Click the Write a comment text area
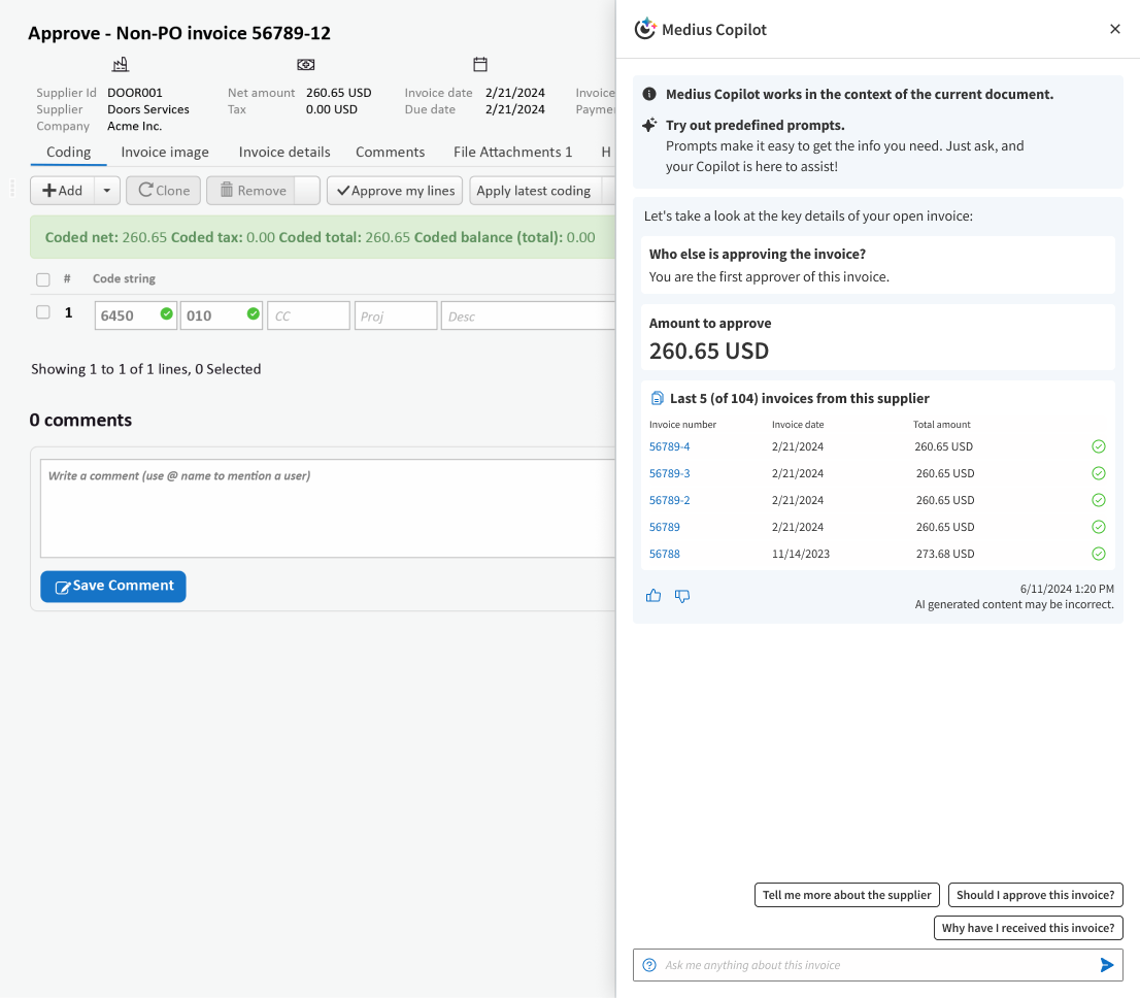 coord(328,508)
